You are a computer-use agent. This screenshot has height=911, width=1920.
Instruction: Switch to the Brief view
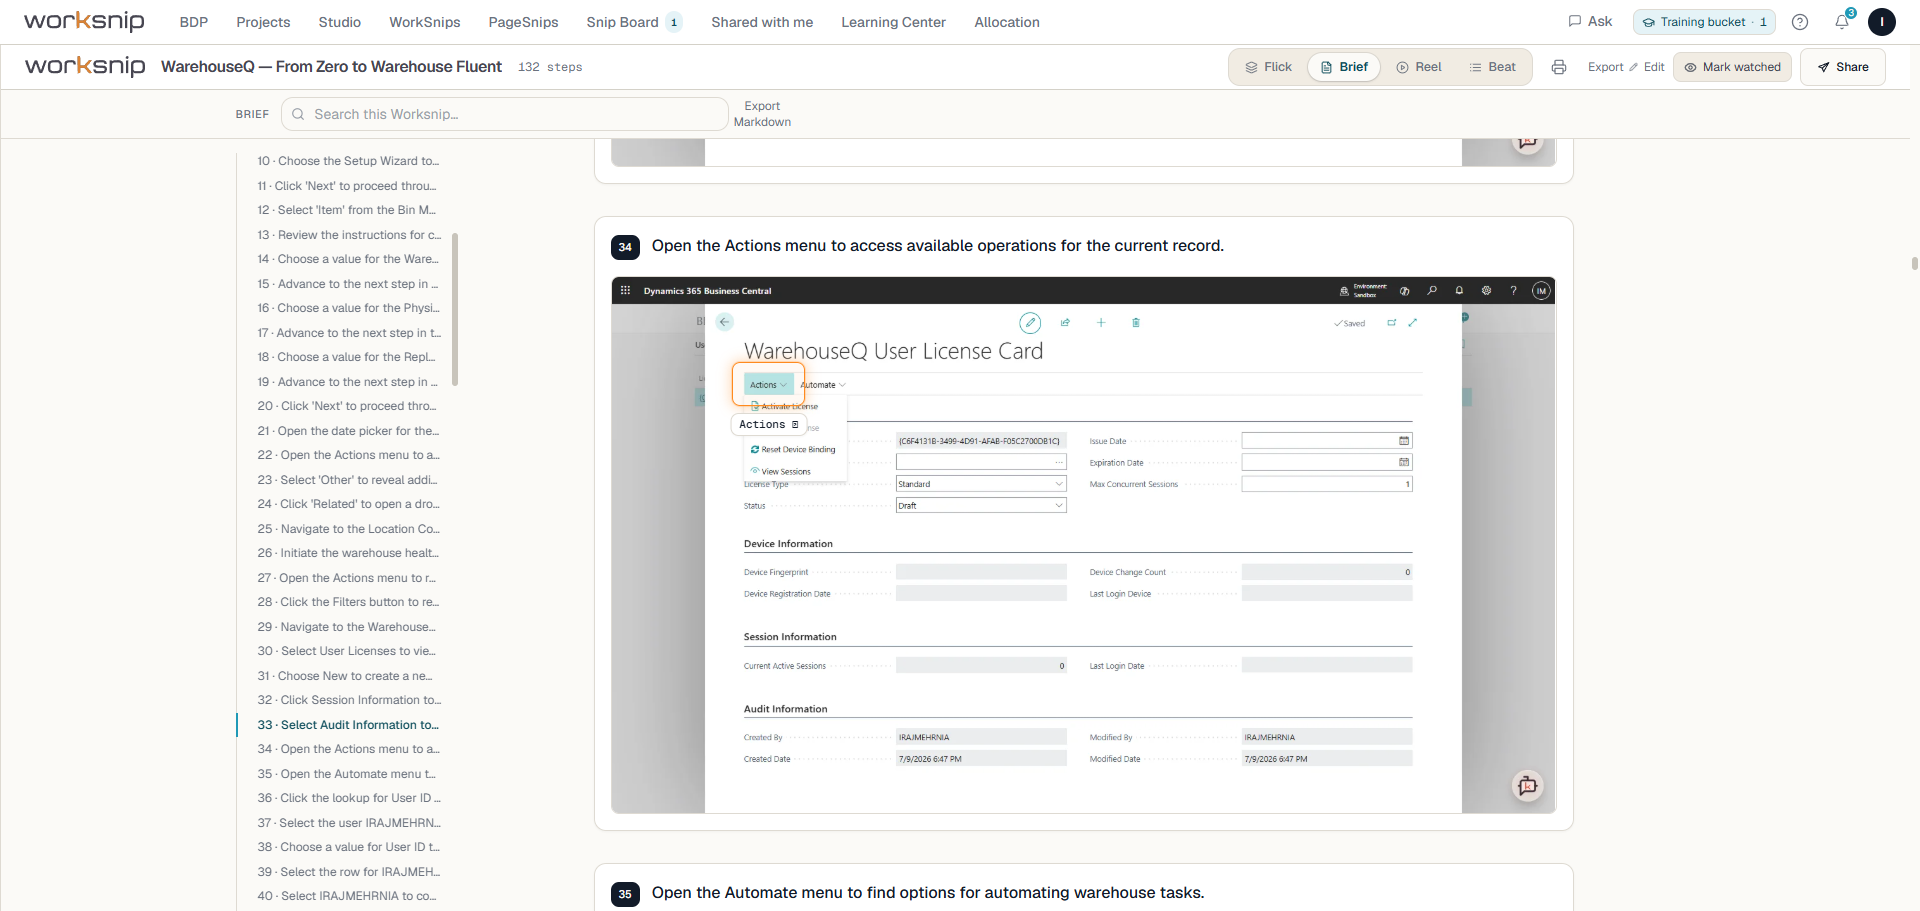(x=1344, y=67)
